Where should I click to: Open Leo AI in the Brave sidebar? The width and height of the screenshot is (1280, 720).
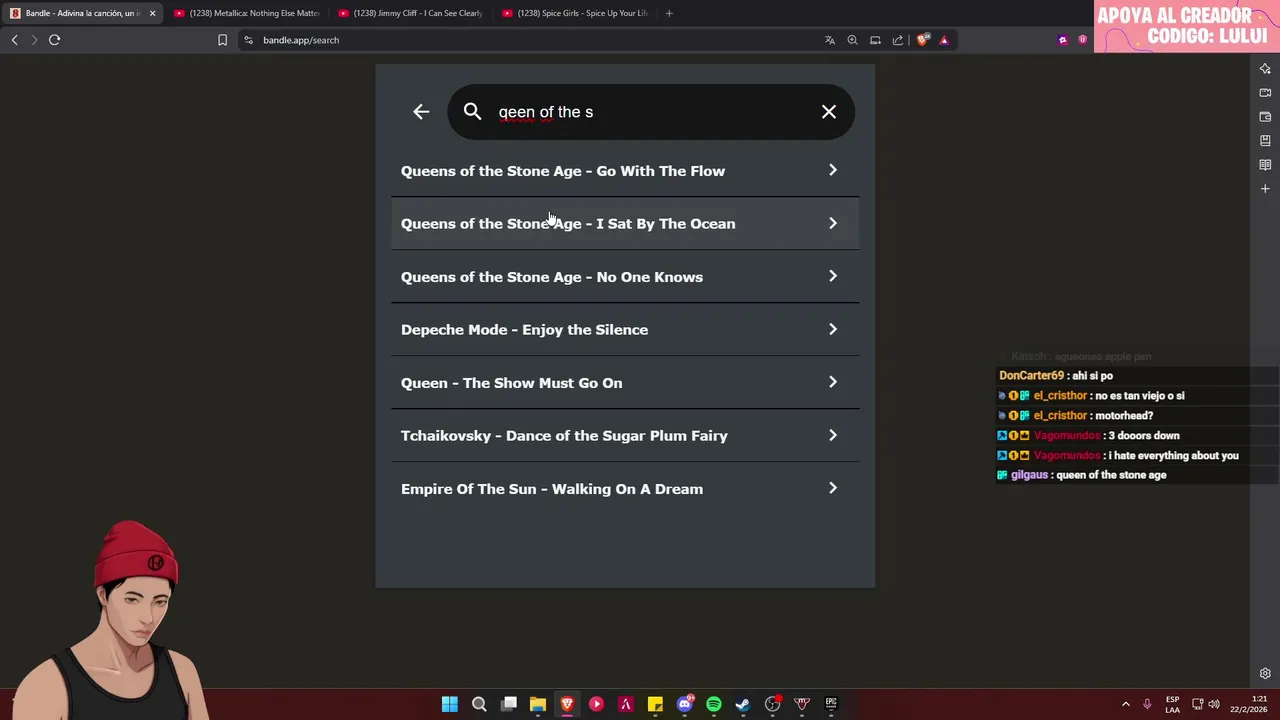click(1265, 69)
